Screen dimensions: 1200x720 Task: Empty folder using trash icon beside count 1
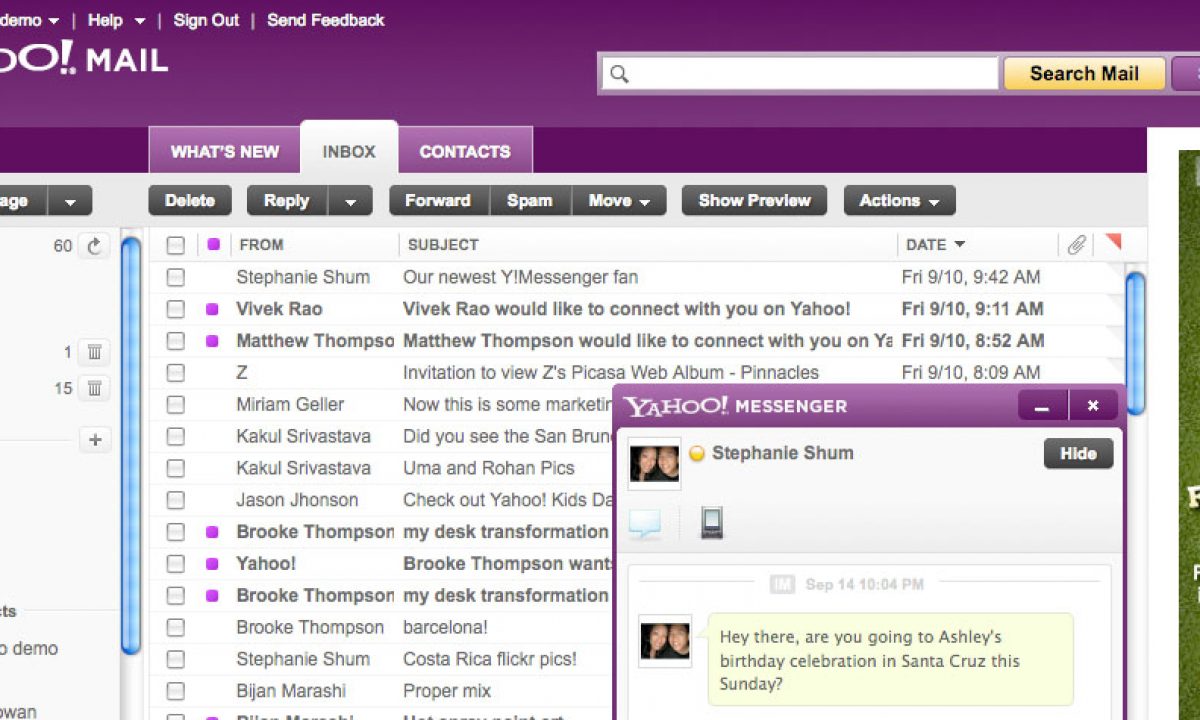point(94,352)
